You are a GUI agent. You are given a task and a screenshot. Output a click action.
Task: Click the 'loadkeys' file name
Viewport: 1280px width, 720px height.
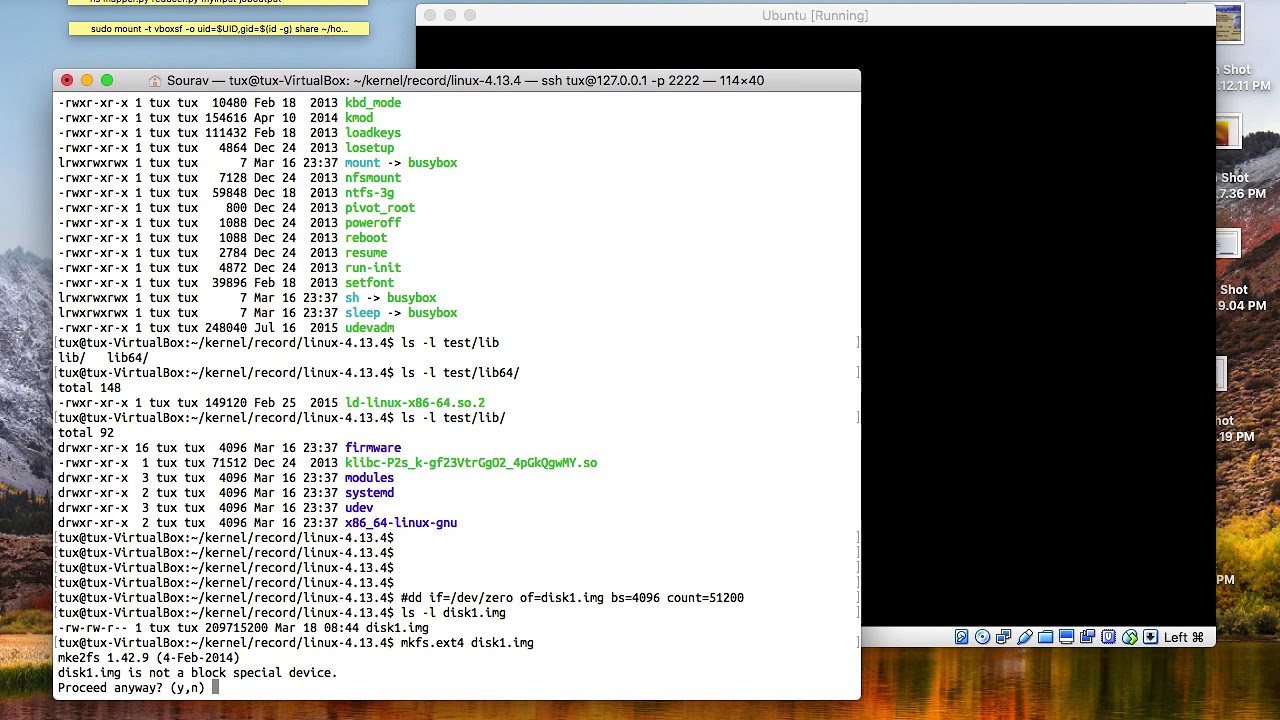pos(373,133)
